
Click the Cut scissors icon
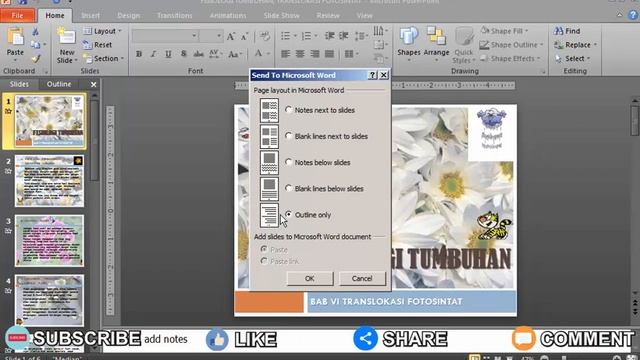coord(36,32)
